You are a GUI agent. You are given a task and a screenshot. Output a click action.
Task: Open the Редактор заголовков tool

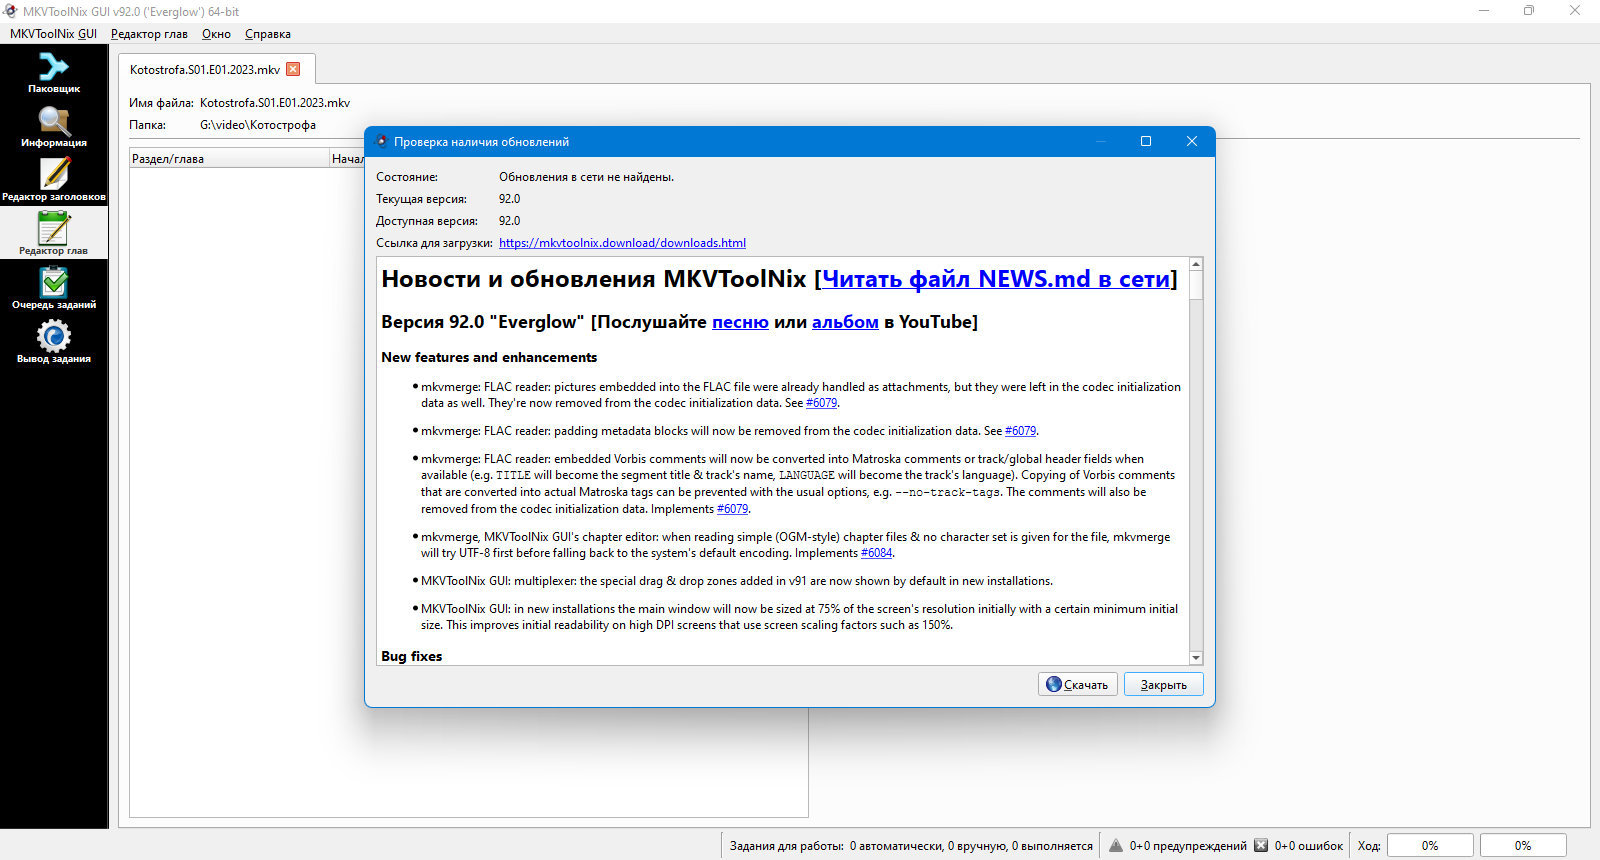pos(54,180)
